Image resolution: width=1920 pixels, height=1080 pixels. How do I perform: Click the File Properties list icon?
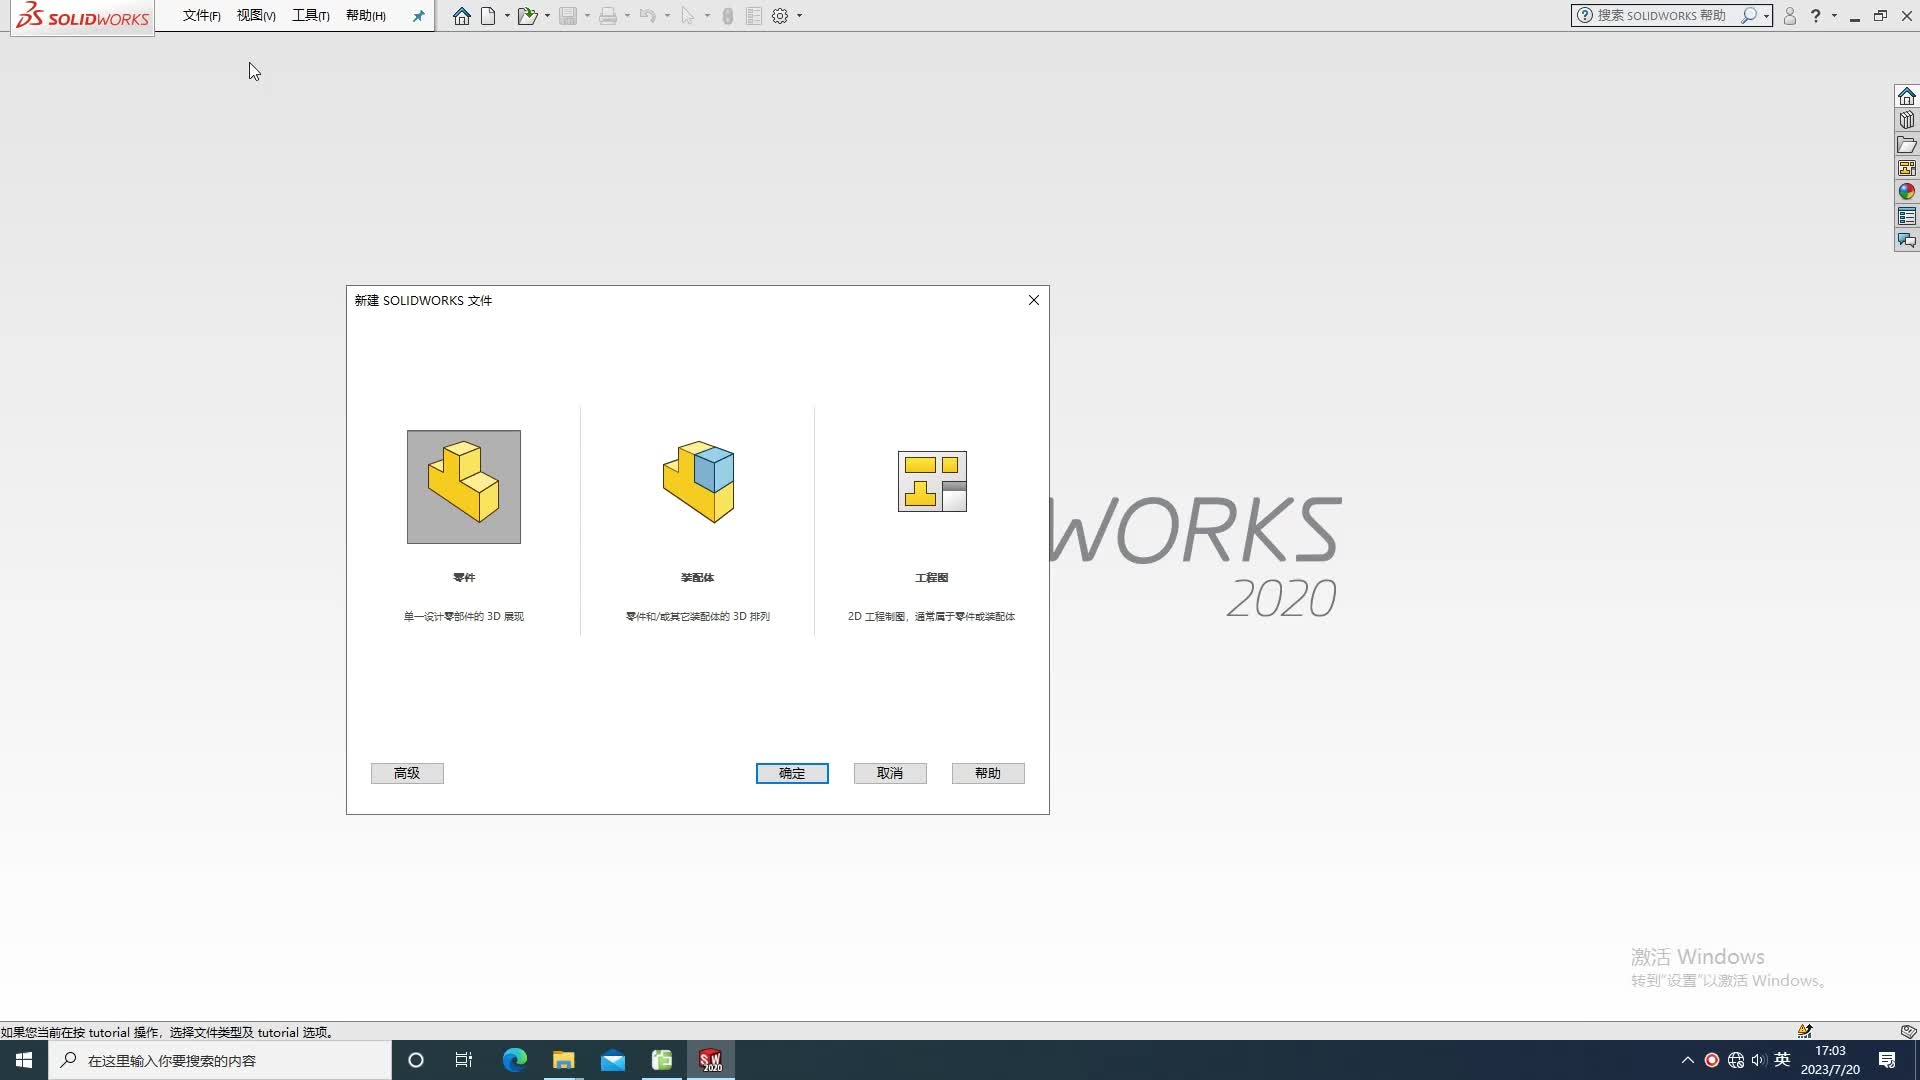click(x=754, y=16)
